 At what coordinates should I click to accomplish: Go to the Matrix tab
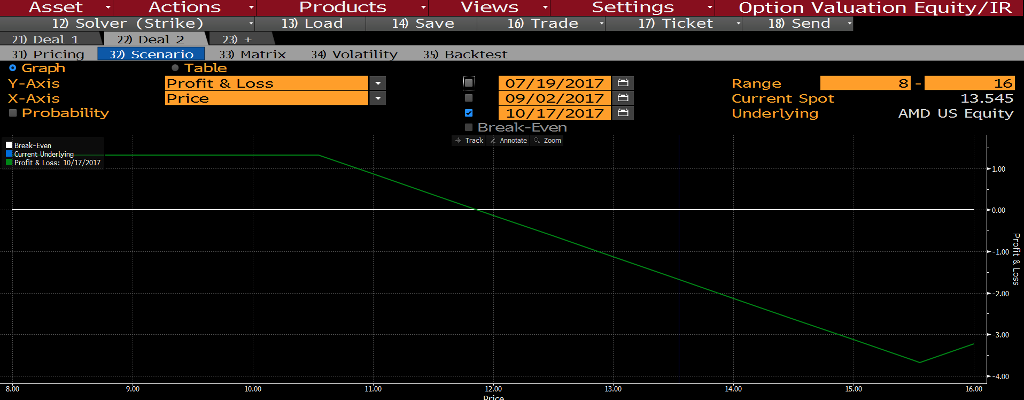[254, 54]
